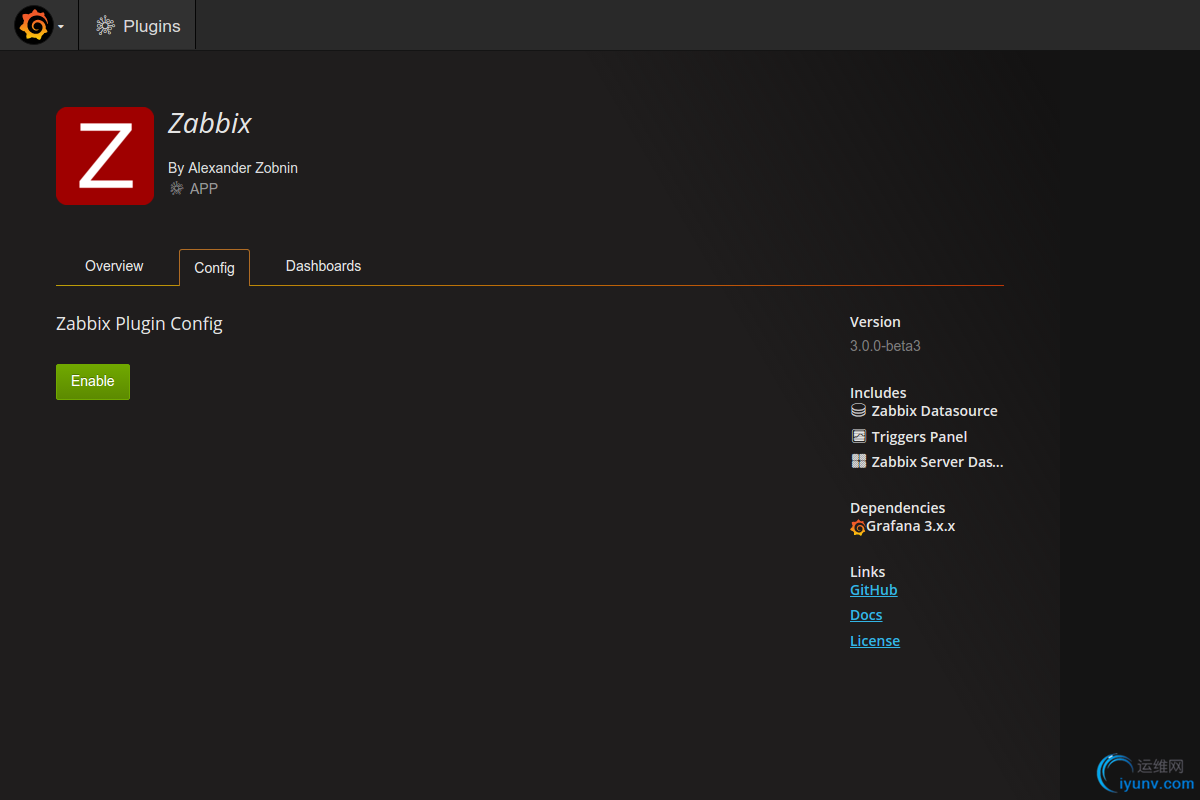Open the License link
The height and width of the screenshot is (800, 1200).
coord(875,641)
